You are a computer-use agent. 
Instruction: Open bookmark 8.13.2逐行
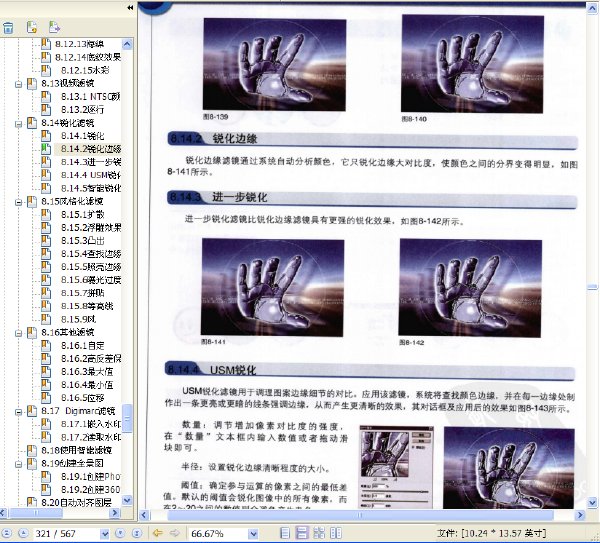(x=82, y=109)
